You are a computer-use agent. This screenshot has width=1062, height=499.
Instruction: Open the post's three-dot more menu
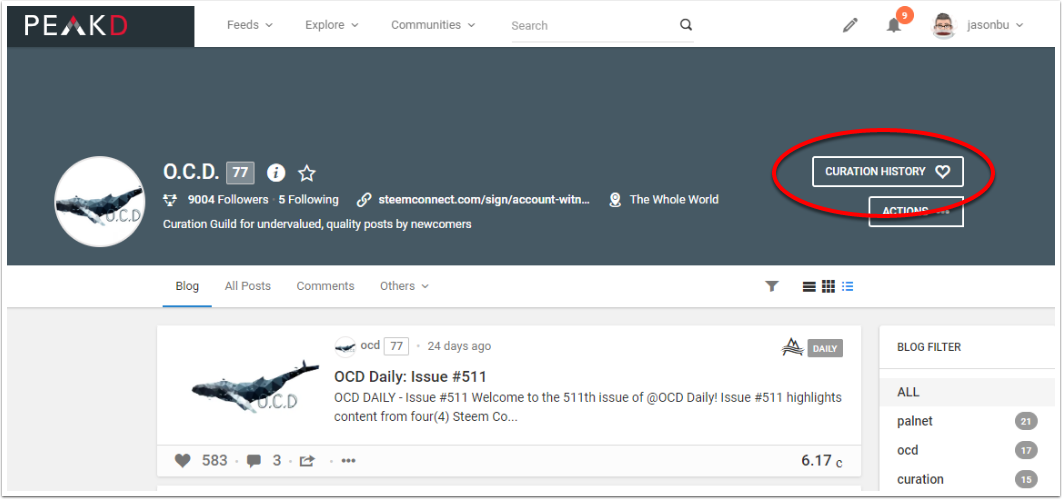(348, 462)
